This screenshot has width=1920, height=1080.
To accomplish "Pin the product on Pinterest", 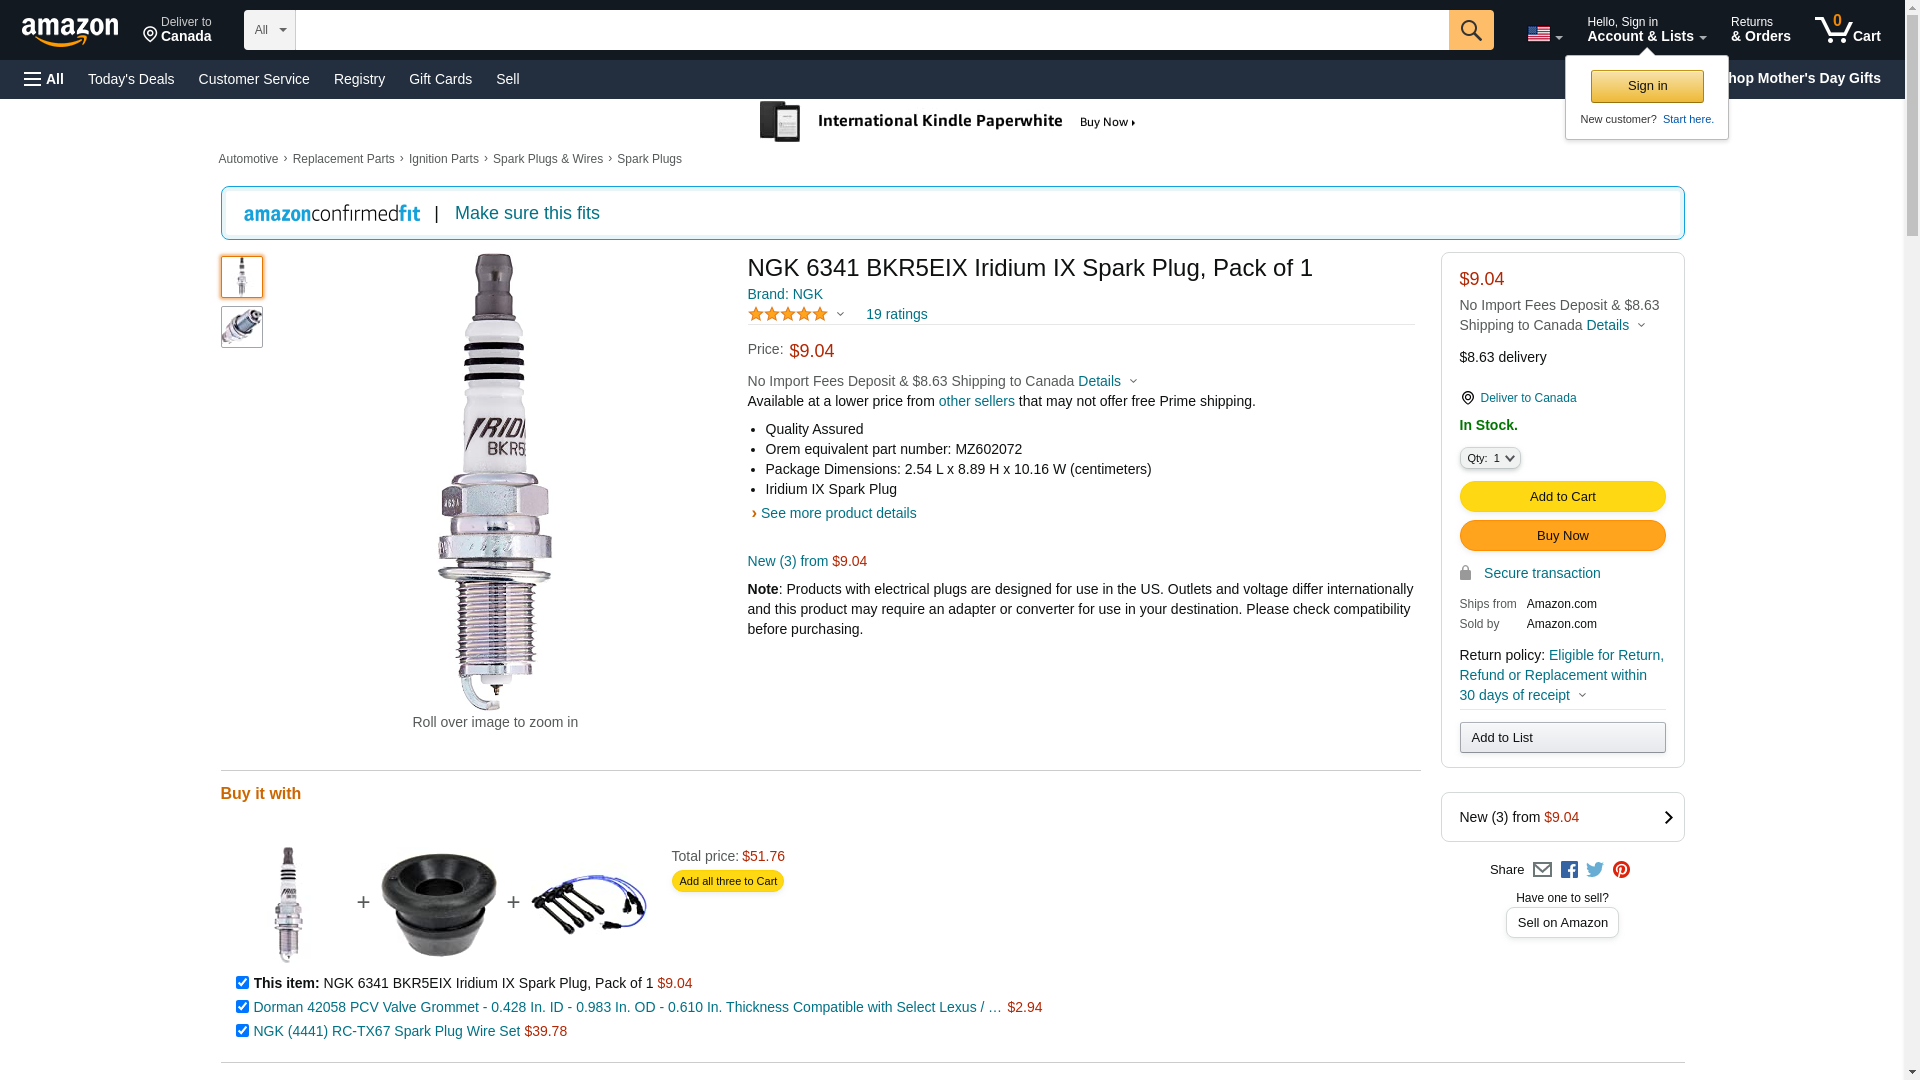I will click(1621, 870).
